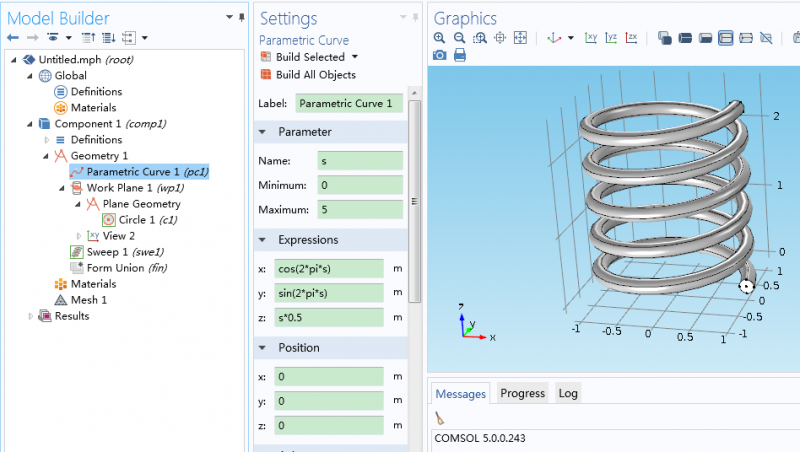
Task: Click the Settings panel vertical scrollbar
Action: tap(416, 200)
